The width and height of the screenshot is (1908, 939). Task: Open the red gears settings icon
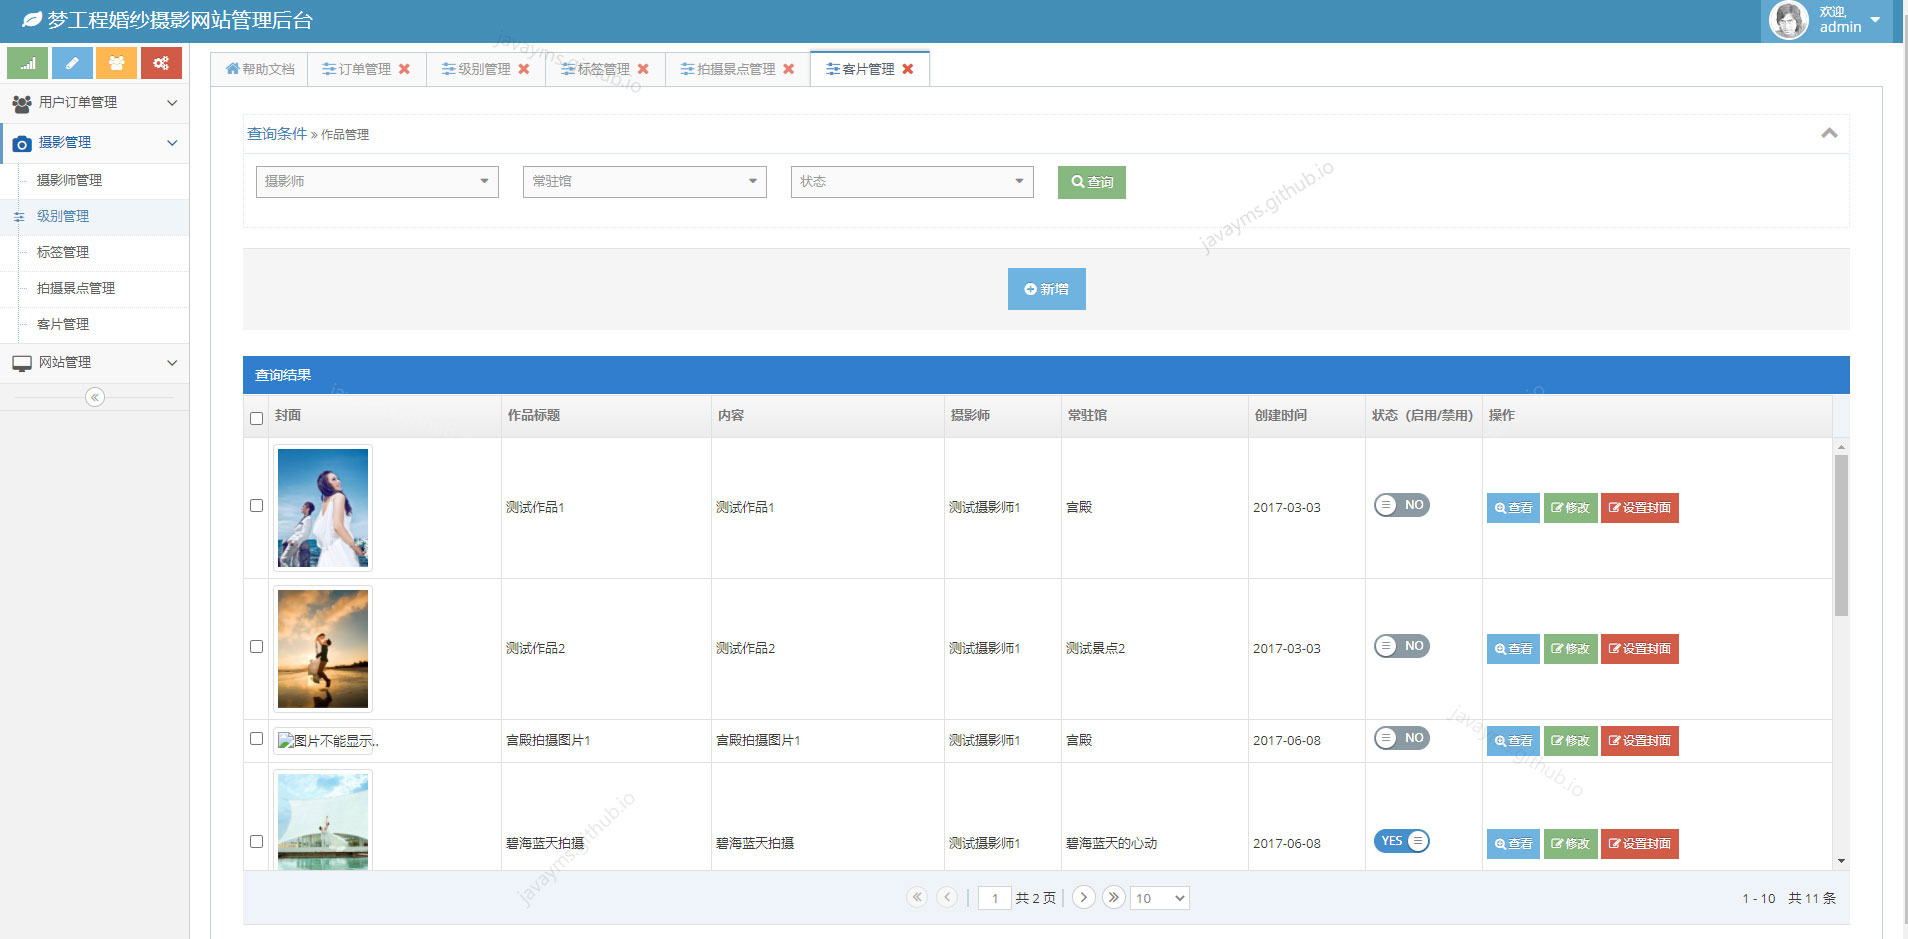(162, 62)
